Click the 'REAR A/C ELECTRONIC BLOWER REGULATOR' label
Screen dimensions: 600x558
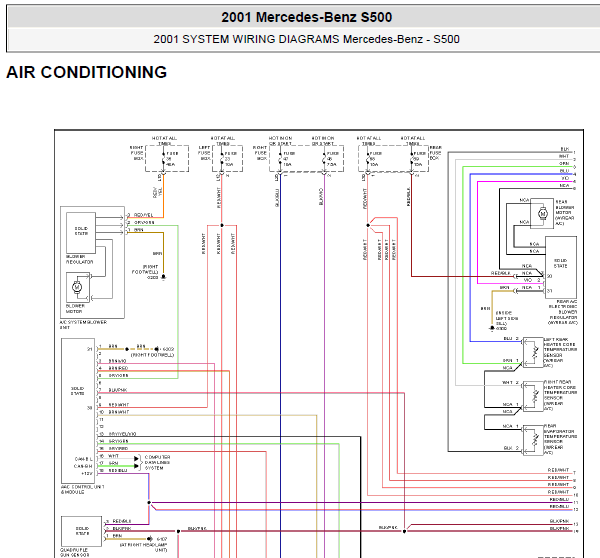pyautogui.click(x=562, y=312)
